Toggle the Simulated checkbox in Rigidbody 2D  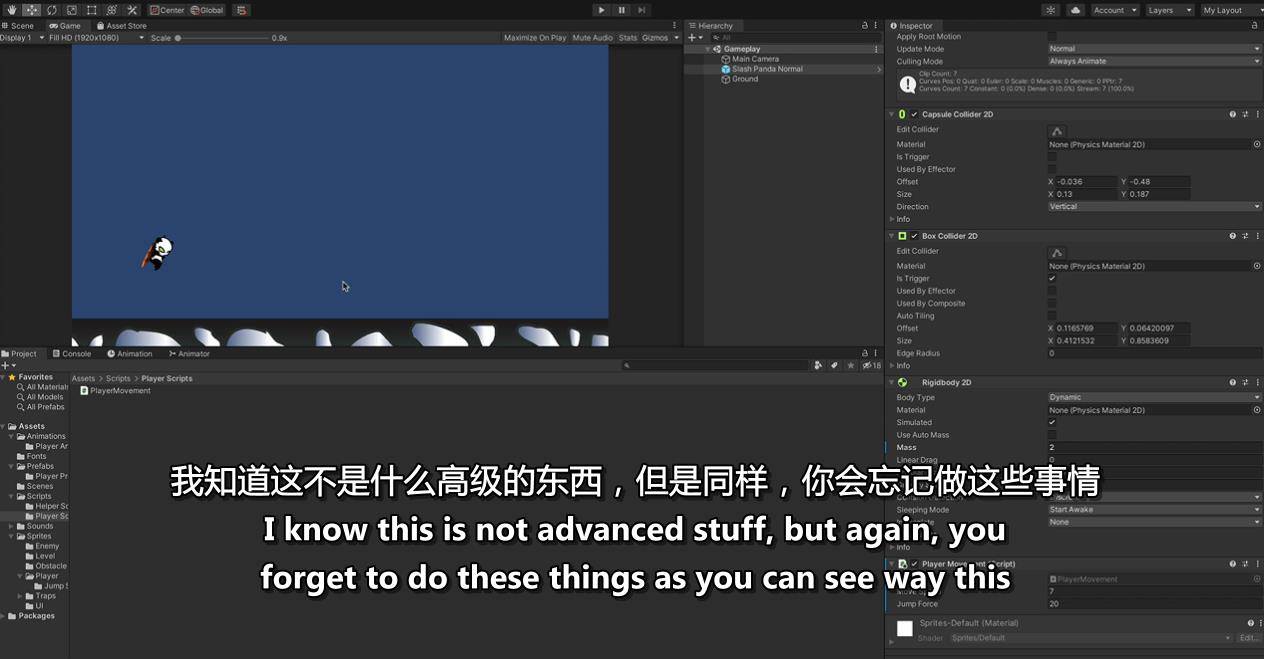[1052, 423]
